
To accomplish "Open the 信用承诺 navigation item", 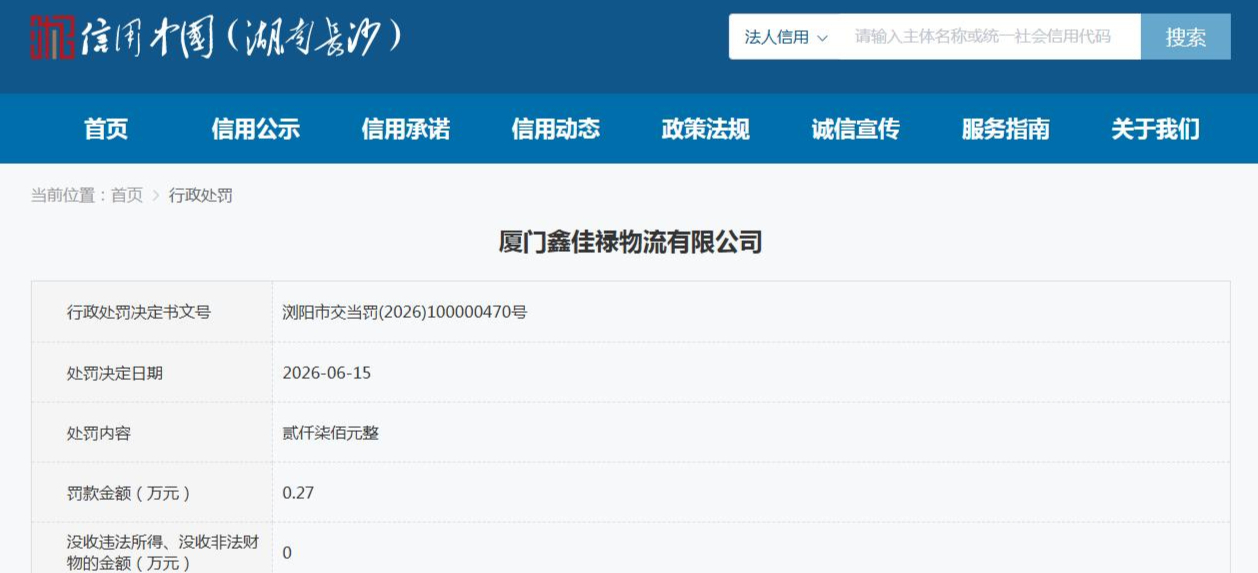I will [x=406, y=129].
